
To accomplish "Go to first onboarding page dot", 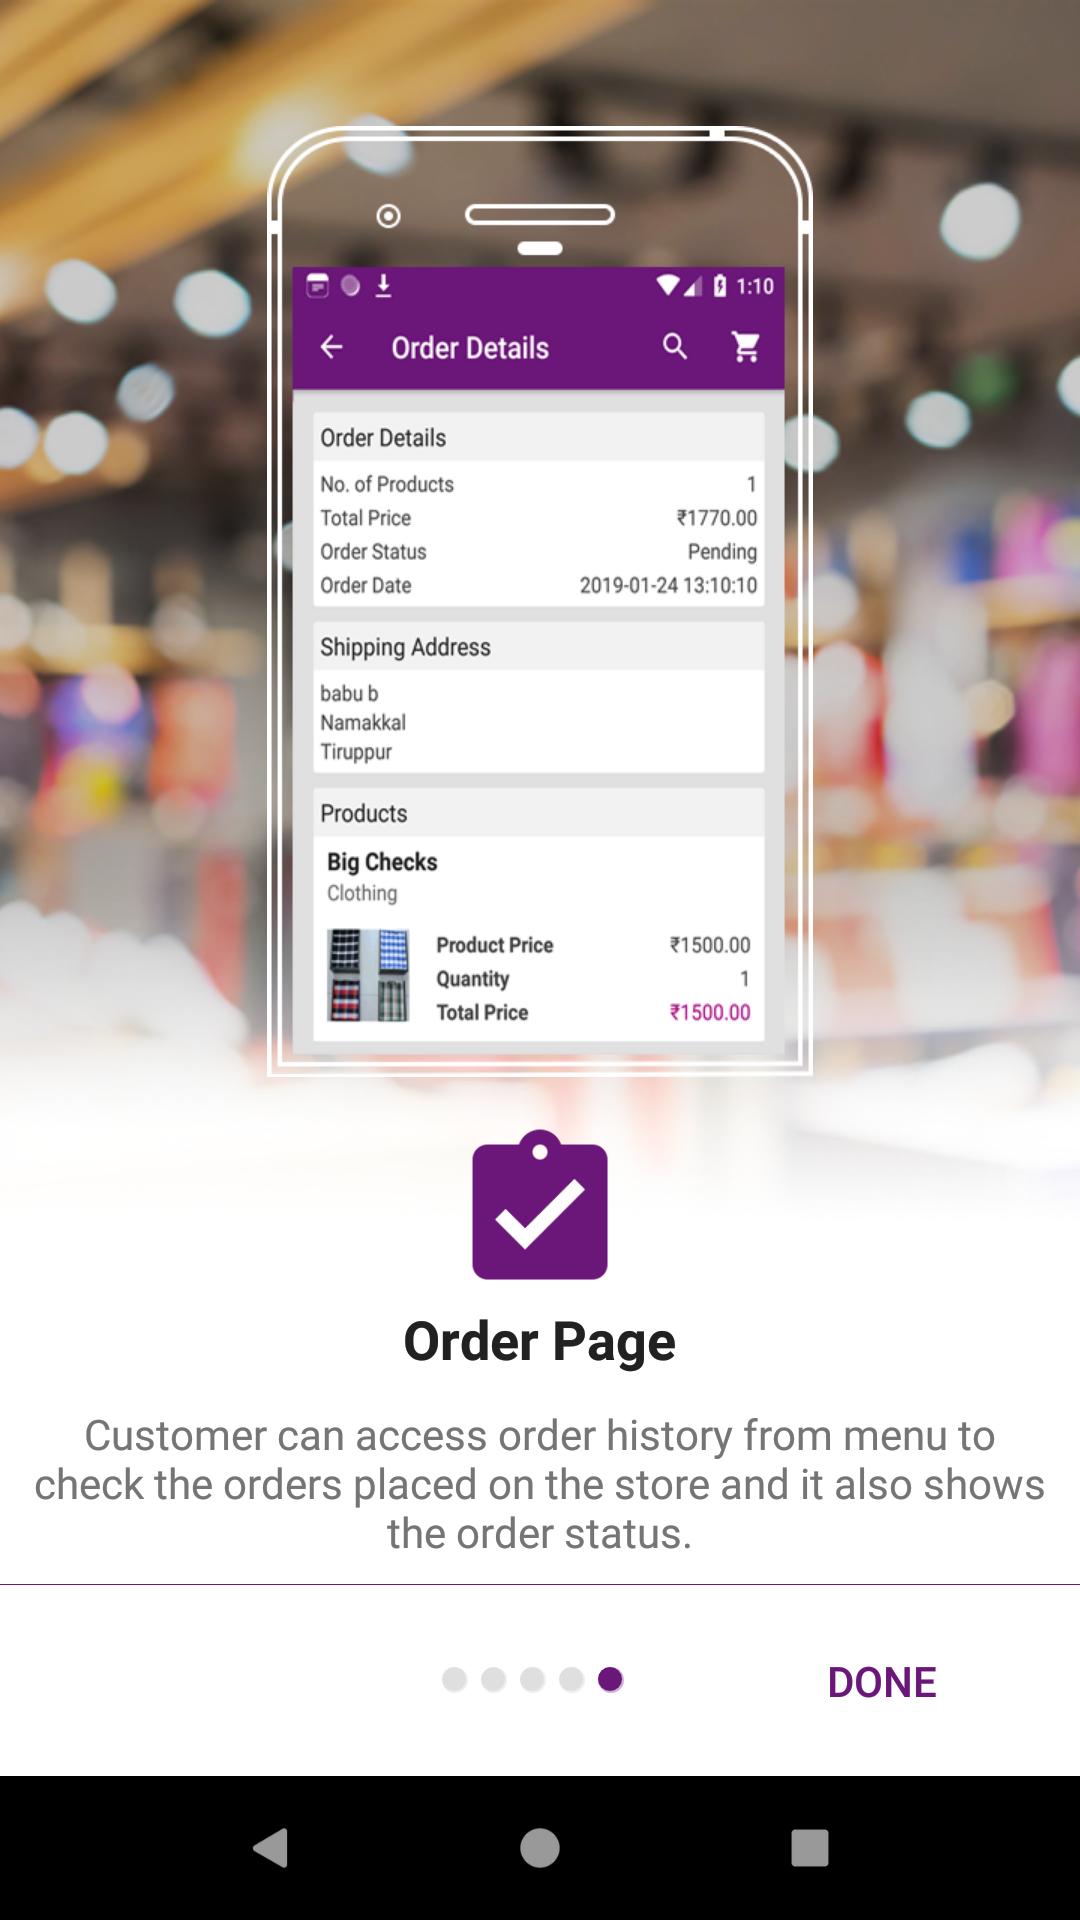I will (x=454, y=1679).
